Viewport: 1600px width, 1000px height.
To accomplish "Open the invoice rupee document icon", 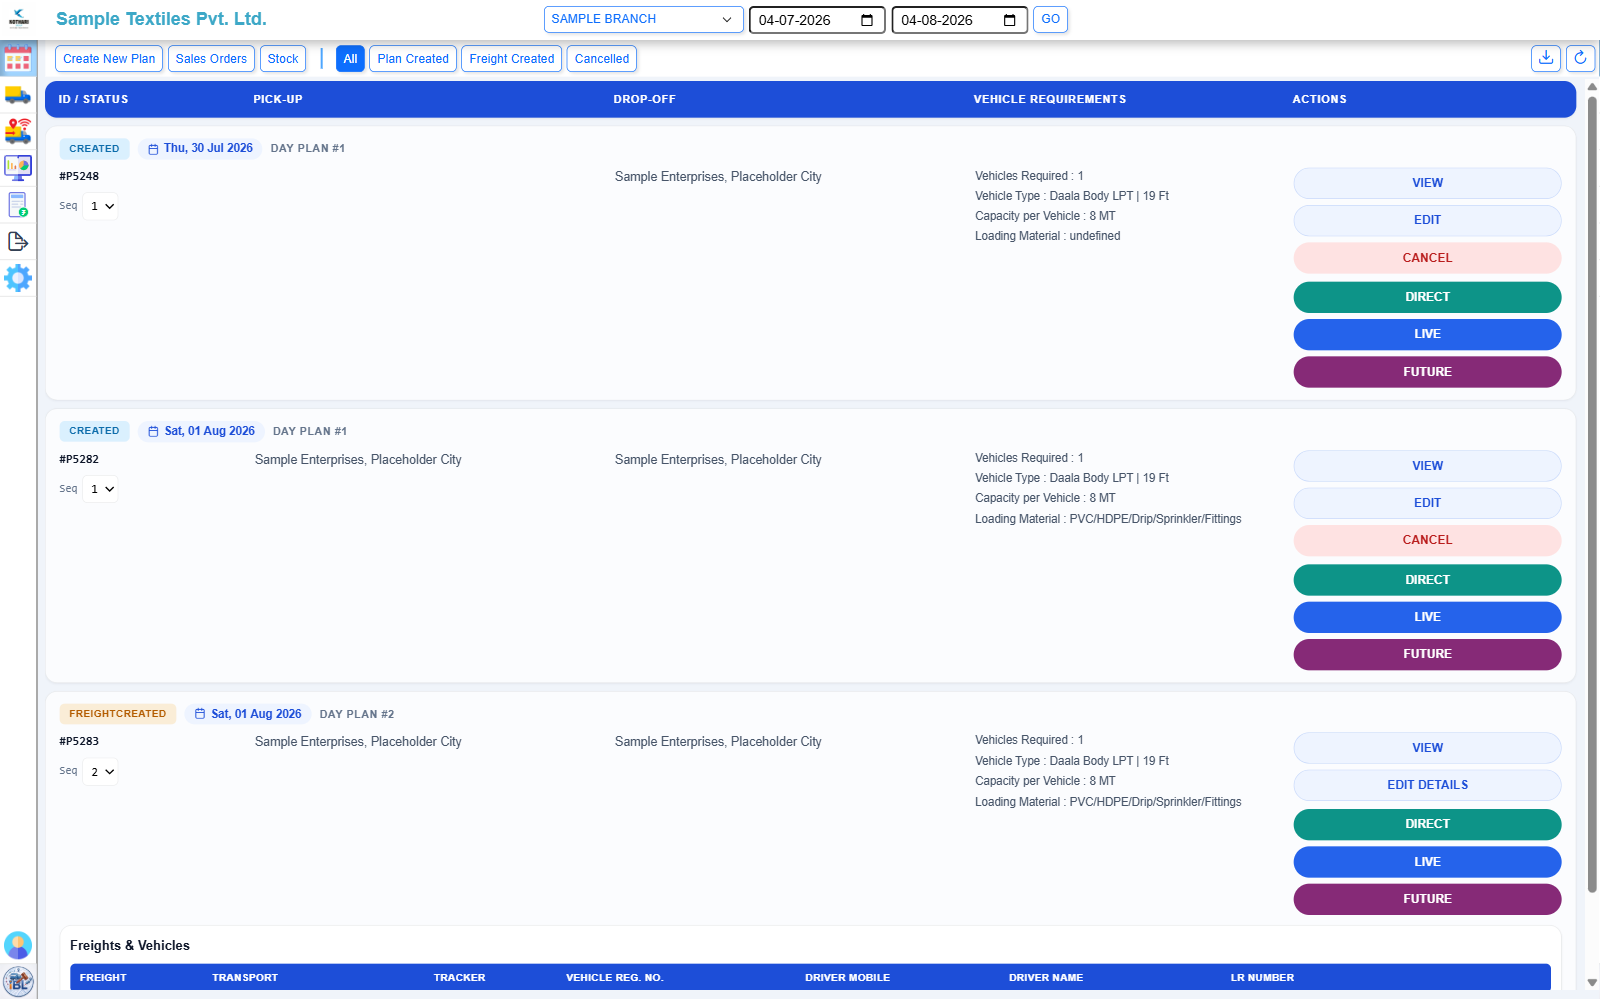I will tap(18, 205).
